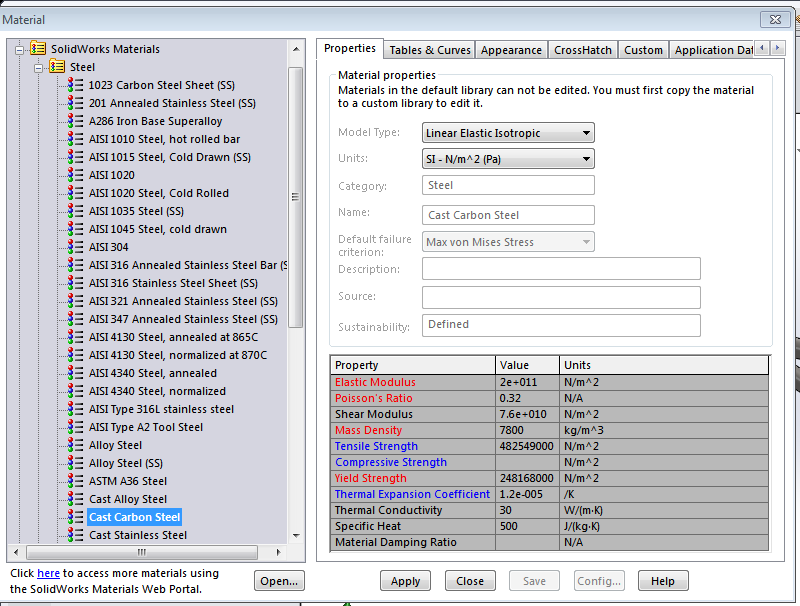Click the tree vertical scrollbar thumb

pyautogui.click(x=295, y=197)
